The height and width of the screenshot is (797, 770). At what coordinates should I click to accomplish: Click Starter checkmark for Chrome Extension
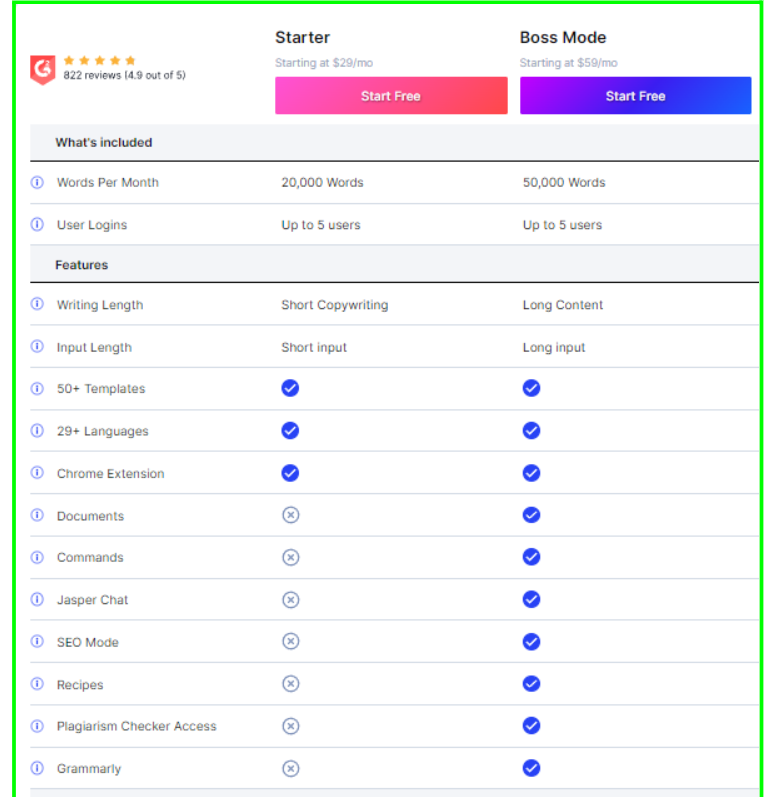(290, 473)
